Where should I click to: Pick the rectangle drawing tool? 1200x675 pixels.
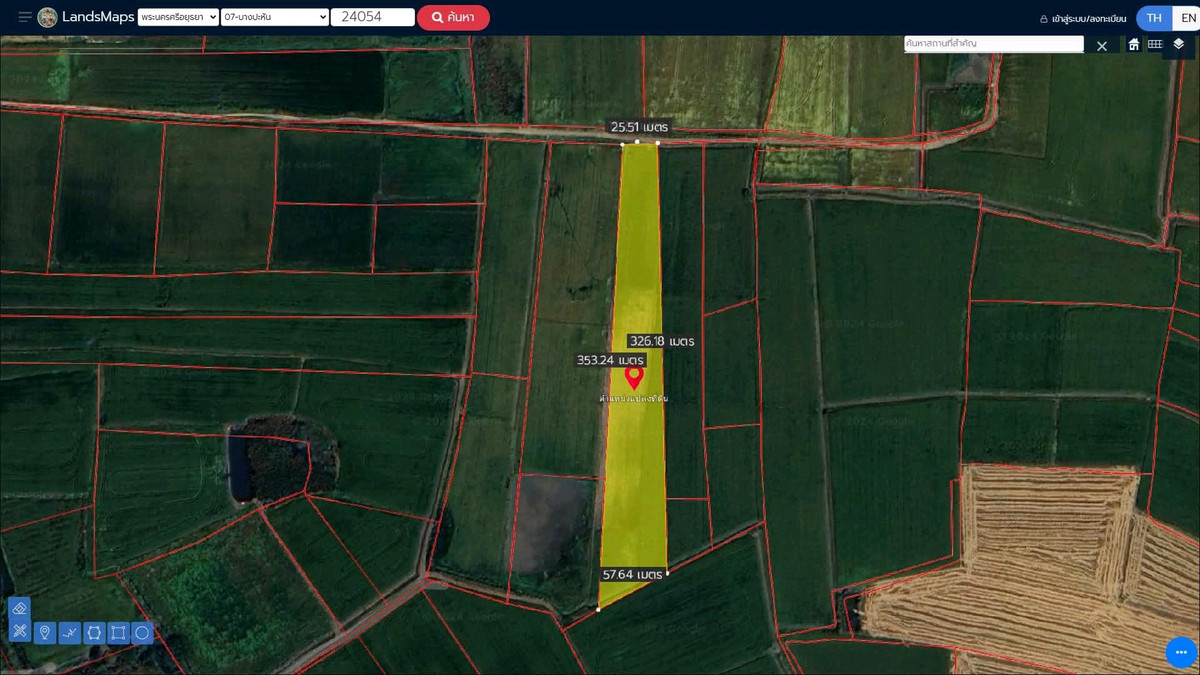coord(118,633)
